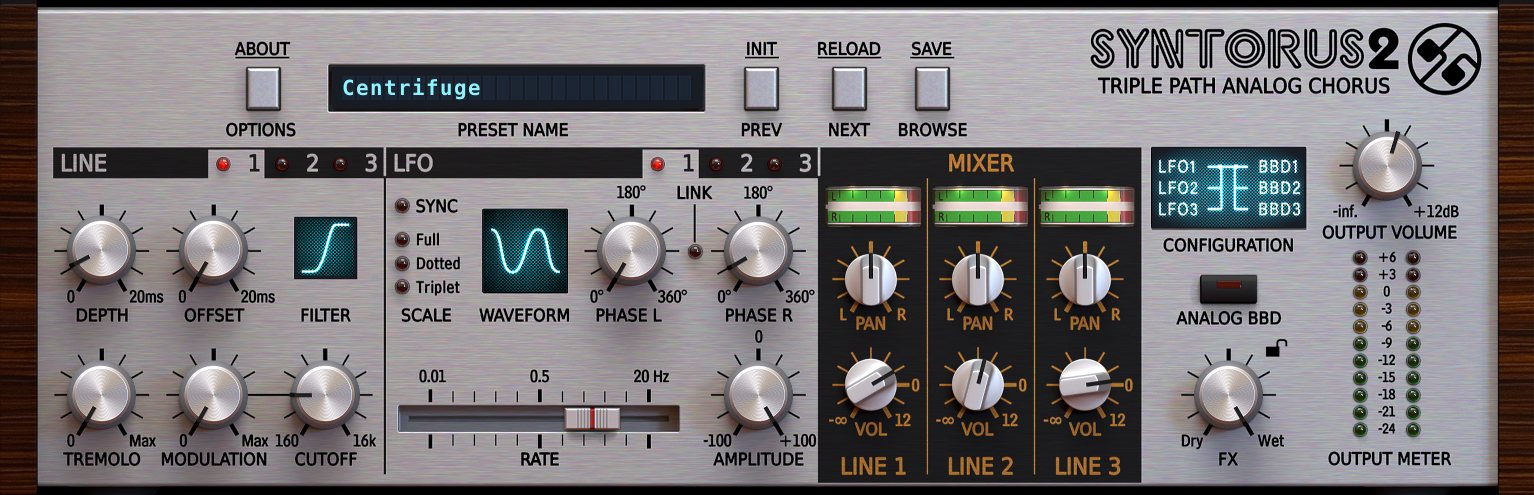Image resolution: width=1534 pixels, height=495 pixels.
Task: Select the Dotted scale option
Action: [x=403, y=264]
